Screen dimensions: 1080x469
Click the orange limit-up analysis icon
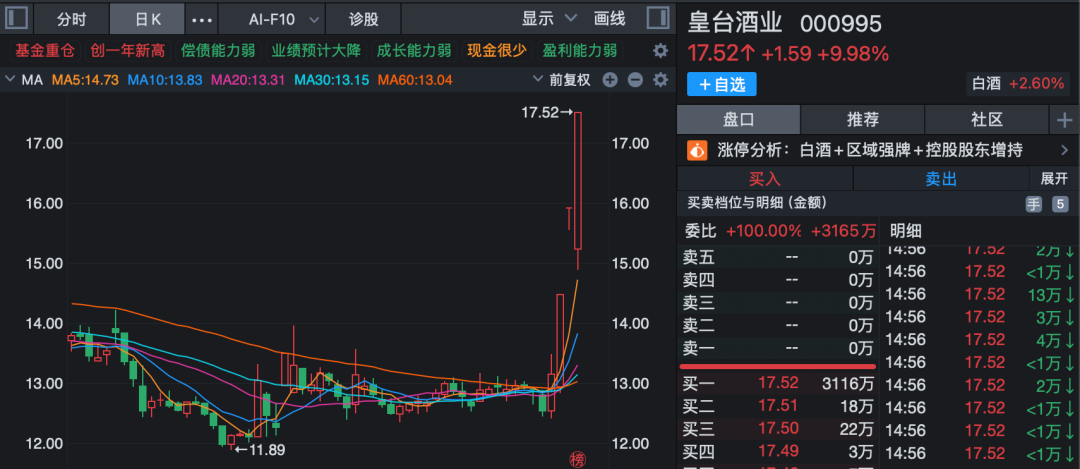[x=698, y=149]
